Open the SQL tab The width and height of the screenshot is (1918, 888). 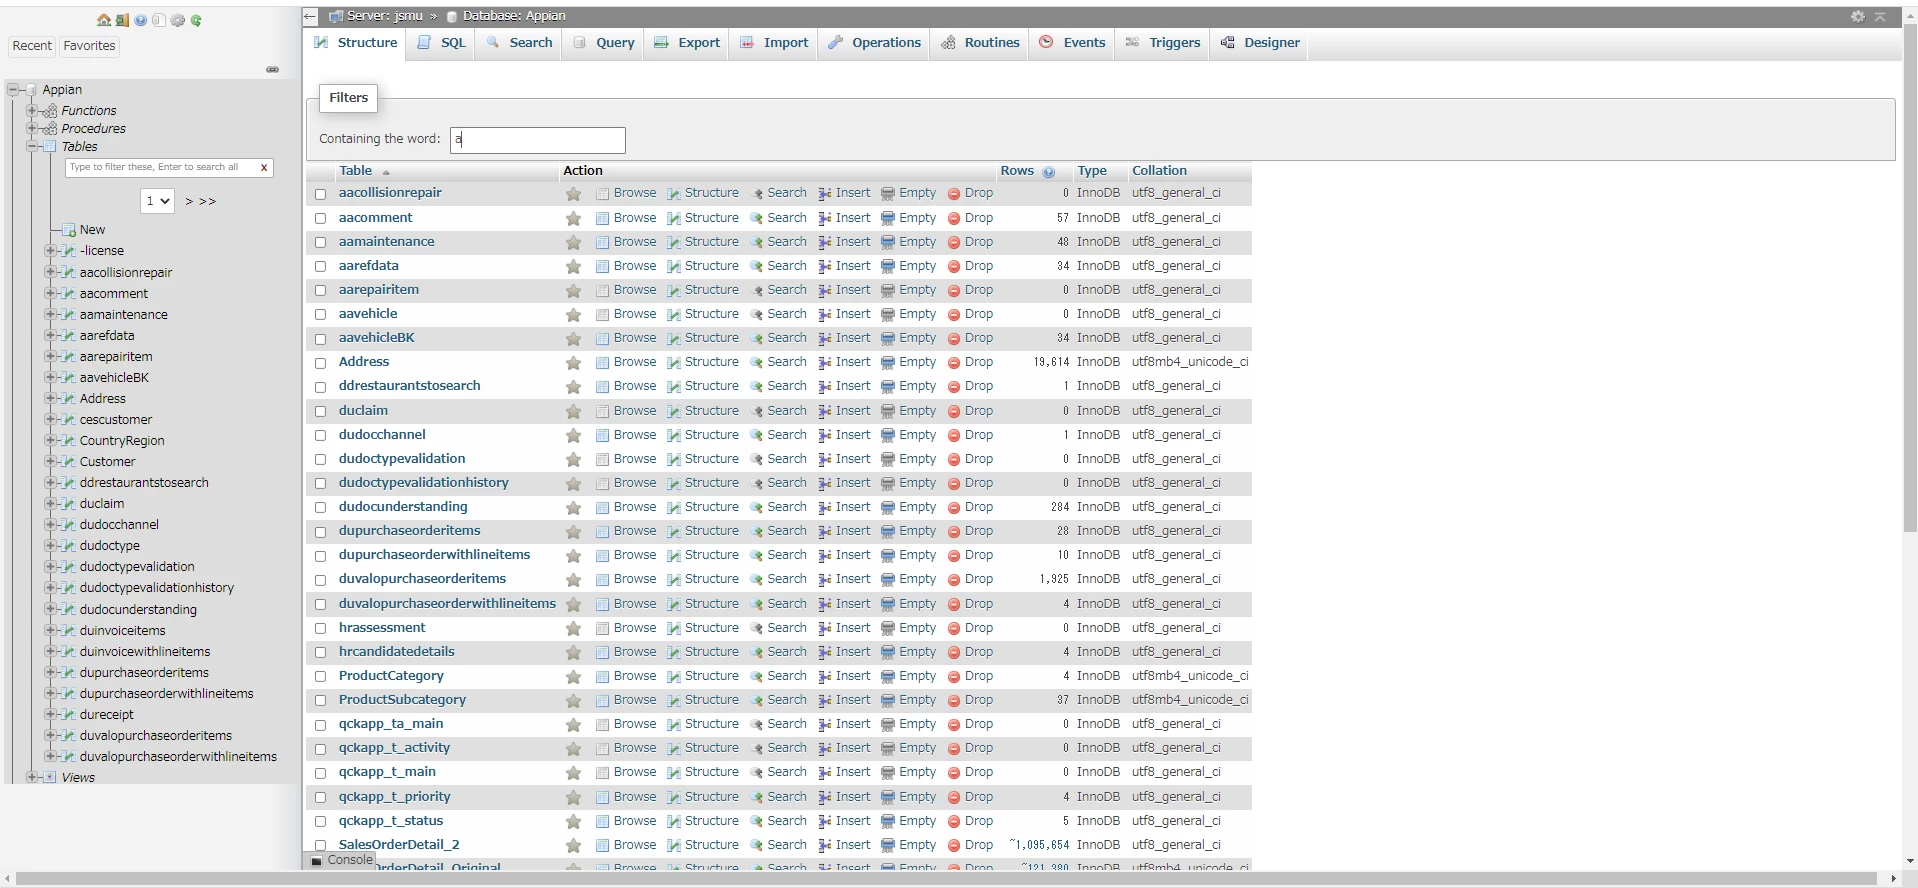441,43
